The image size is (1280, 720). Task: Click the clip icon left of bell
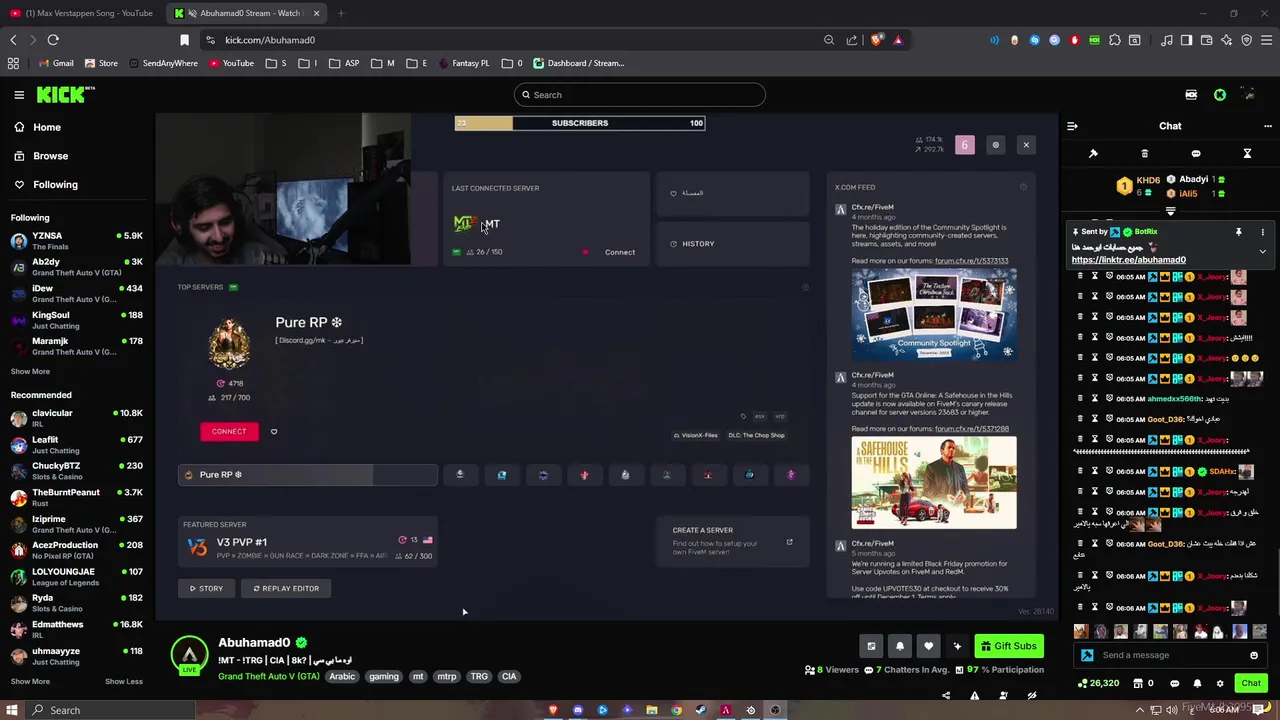(x=871, y=646)
